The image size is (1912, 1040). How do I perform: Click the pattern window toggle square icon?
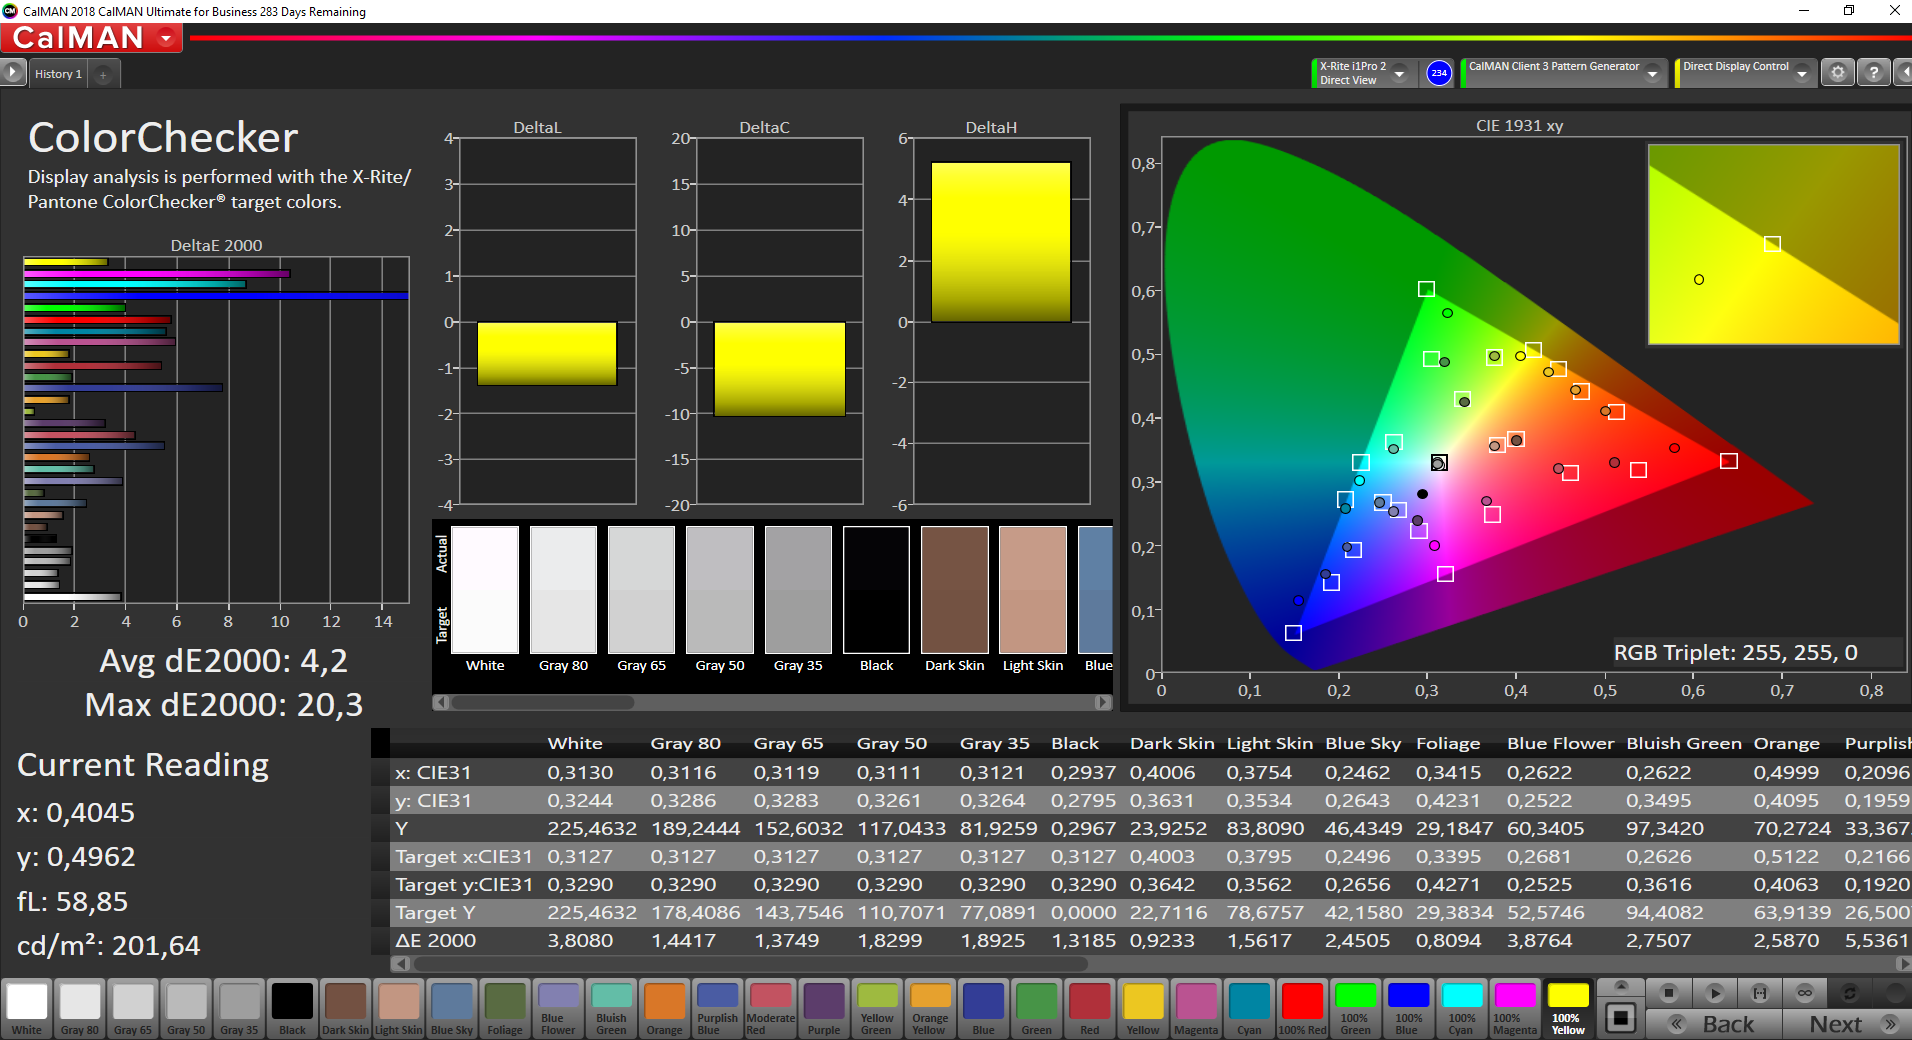pos(1620,1018)
